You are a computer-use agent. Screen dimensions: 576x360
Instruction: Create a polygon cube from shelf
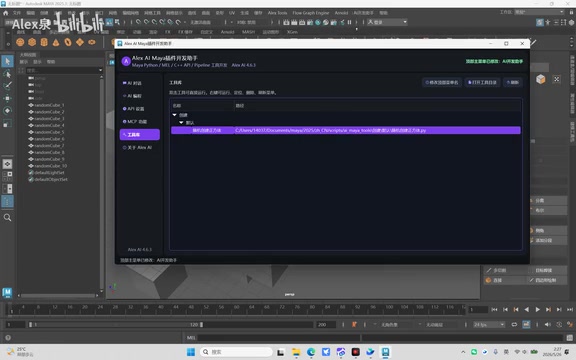tap(32, 42)
